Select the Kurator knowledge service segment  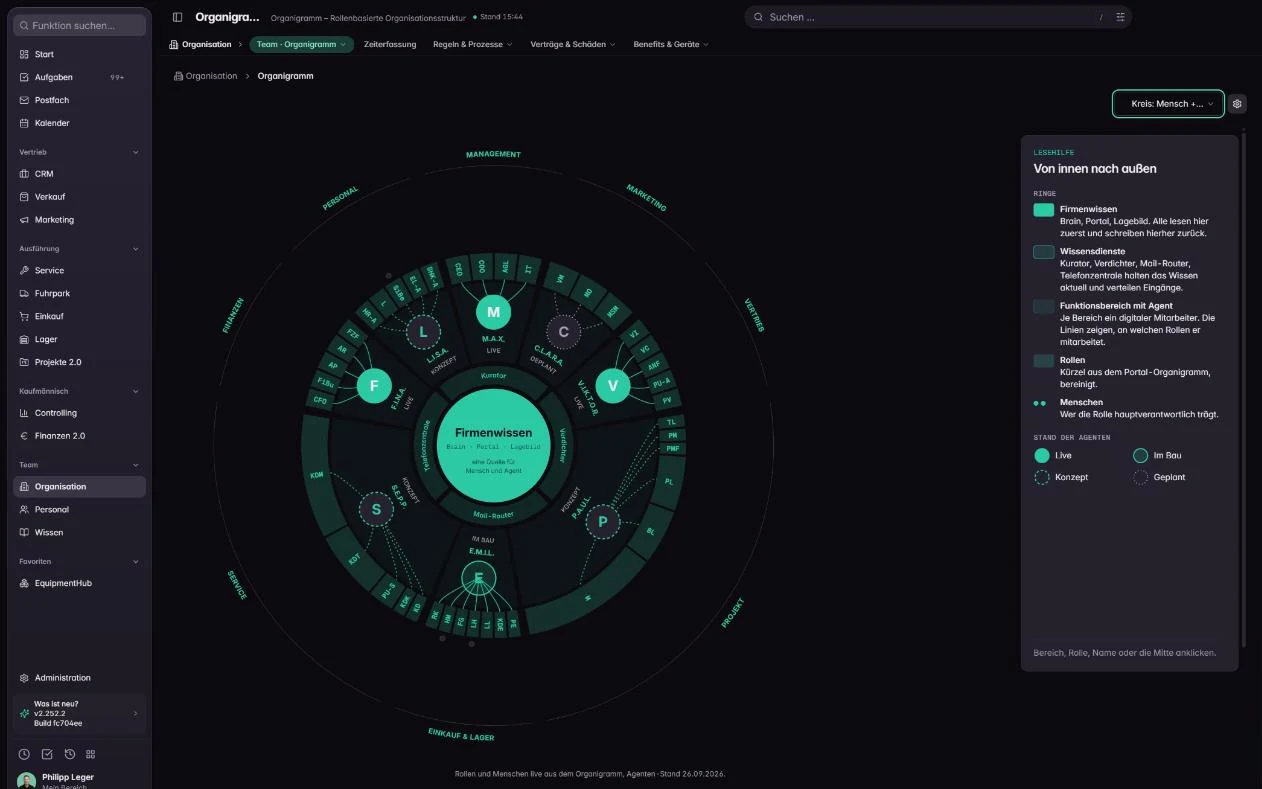tap(493, 376)
